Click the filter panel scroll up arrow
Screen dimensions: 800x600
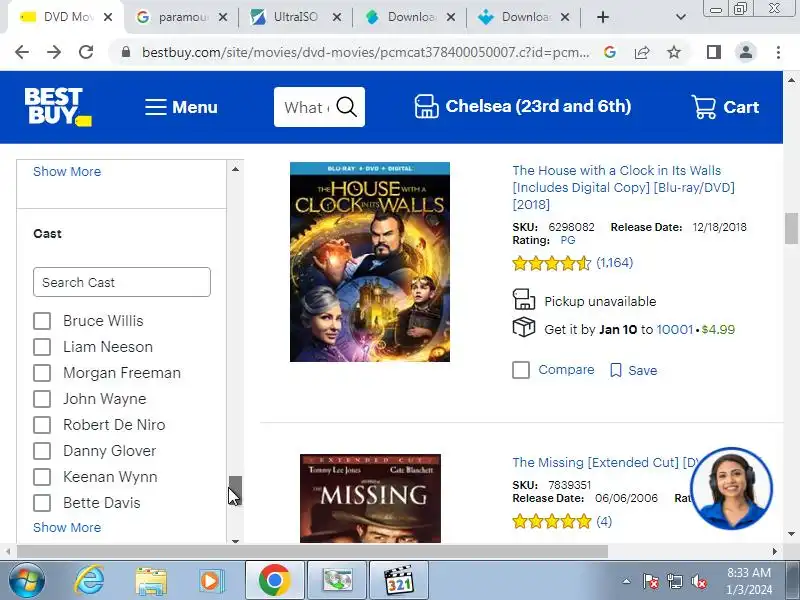(235, 169)
